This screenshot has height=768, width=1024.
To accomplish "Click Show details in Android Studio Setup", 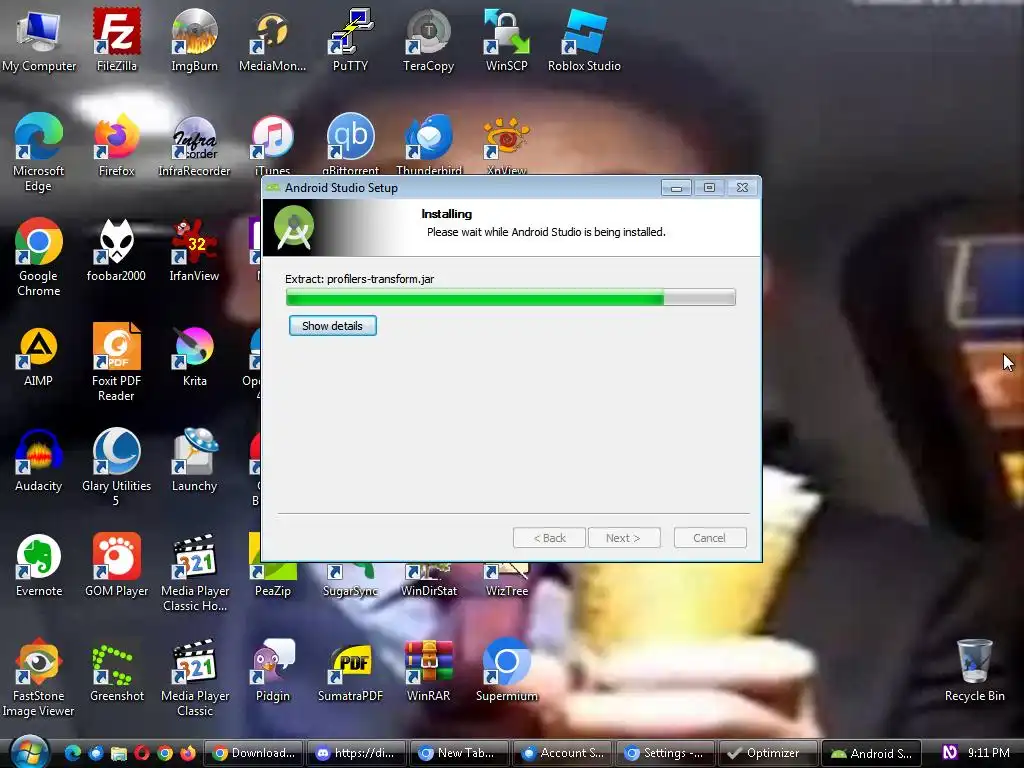I will pyautogui.click(x=332, y=326).
